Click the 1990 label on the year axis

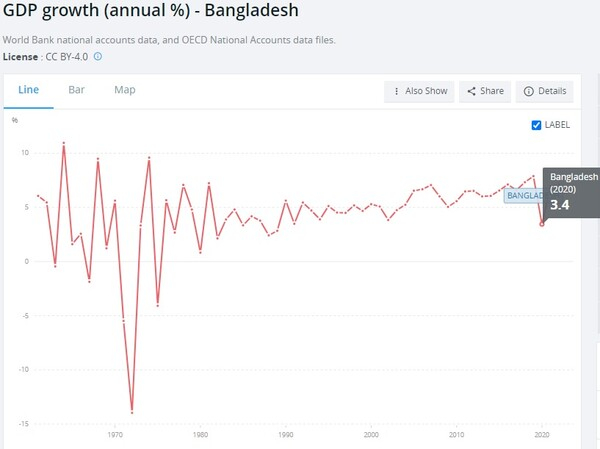pos(286,435)
